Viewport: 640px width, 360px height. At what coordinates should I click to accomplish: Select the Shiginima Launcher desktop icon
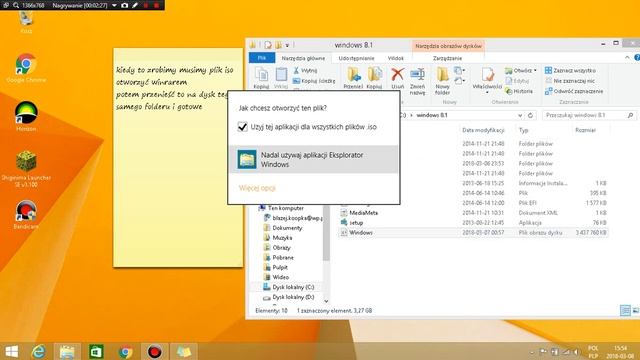pos(26,169)
